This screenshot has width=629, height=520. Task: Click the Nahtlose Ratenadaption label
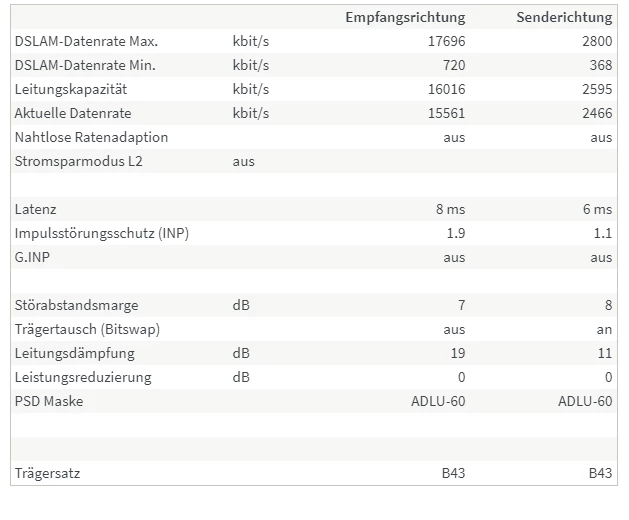tap(91, 138)
